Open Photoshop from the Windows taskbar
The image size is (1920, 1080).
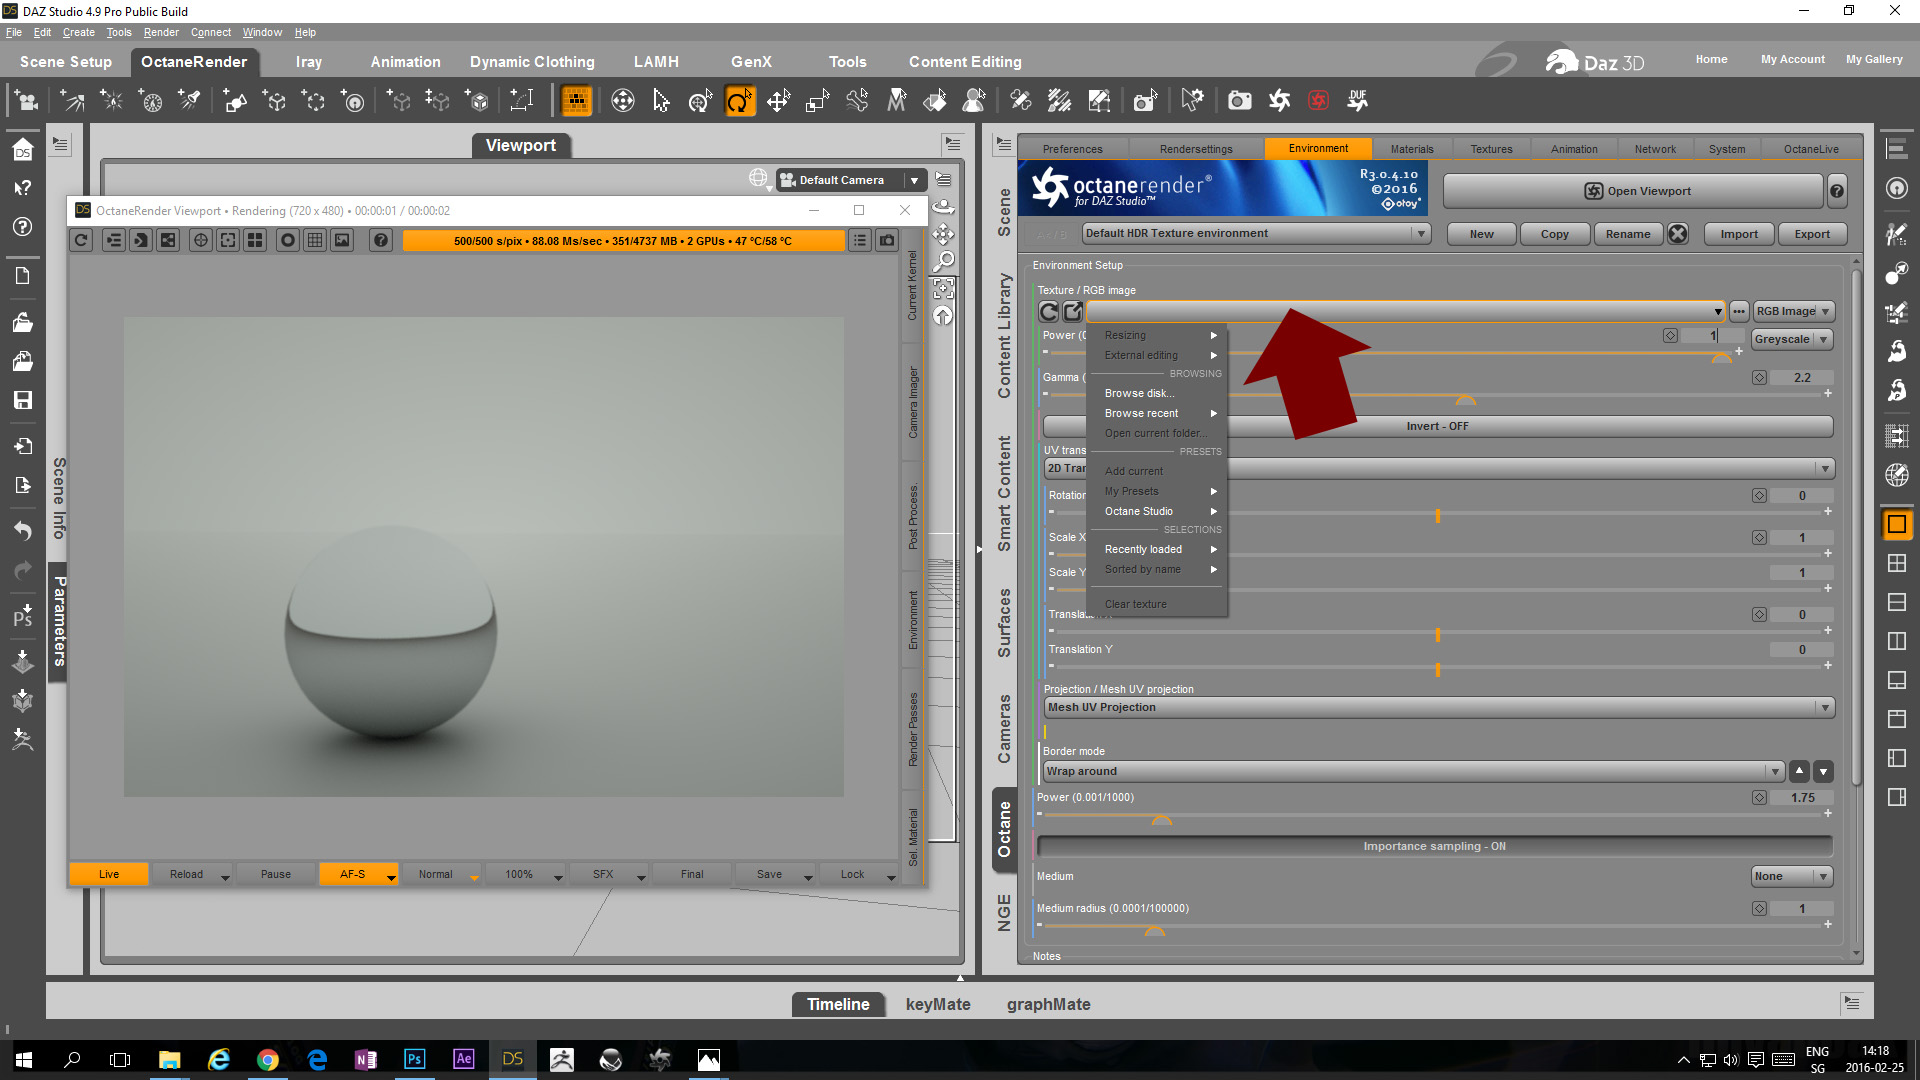[x=414, y=1059]
